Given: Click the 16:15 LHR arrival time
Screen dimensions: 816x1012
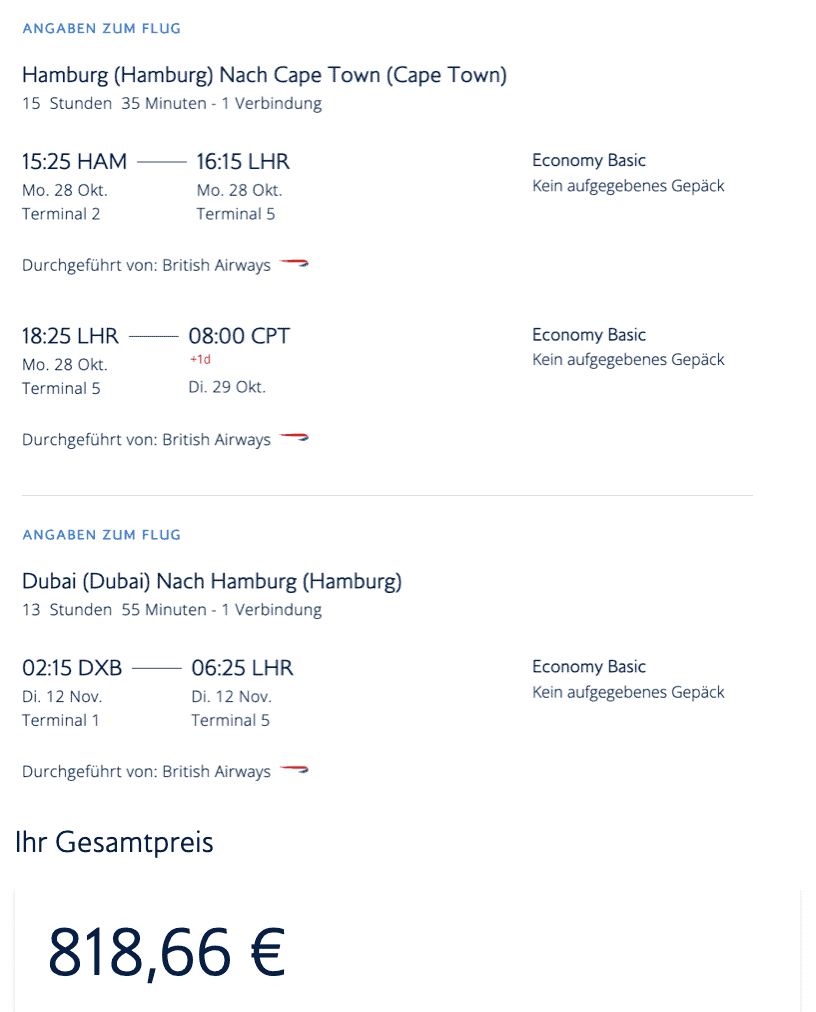Looking at the screenshot, I should tap(243, 161).
